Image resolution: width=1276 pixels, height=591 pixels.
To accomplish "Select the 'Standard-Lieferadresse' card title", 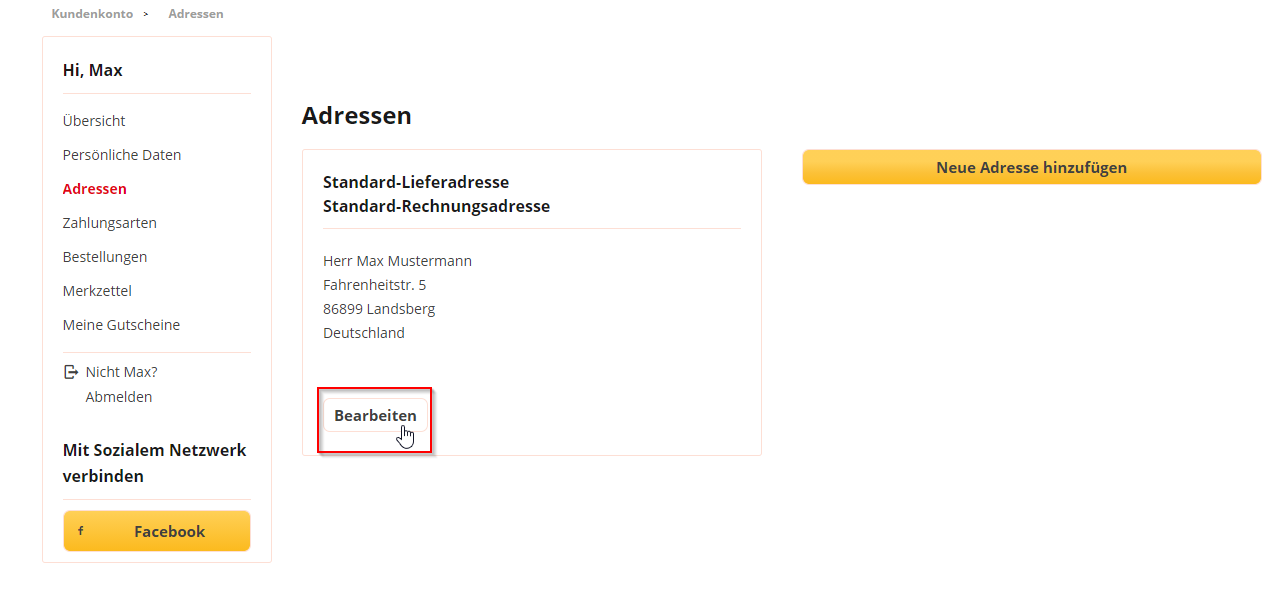I will (x=415, y=182).
